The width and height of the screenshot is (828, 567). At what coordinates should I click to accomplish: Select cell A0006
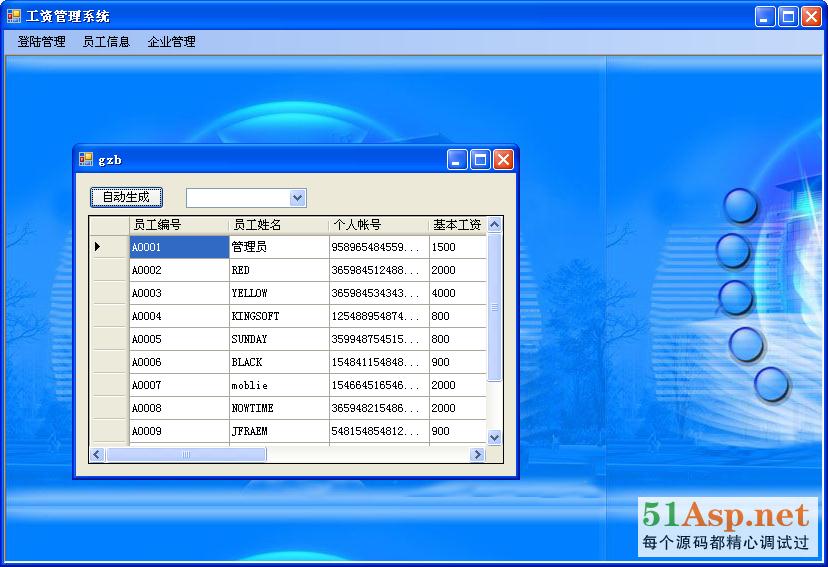click(179, 362)
